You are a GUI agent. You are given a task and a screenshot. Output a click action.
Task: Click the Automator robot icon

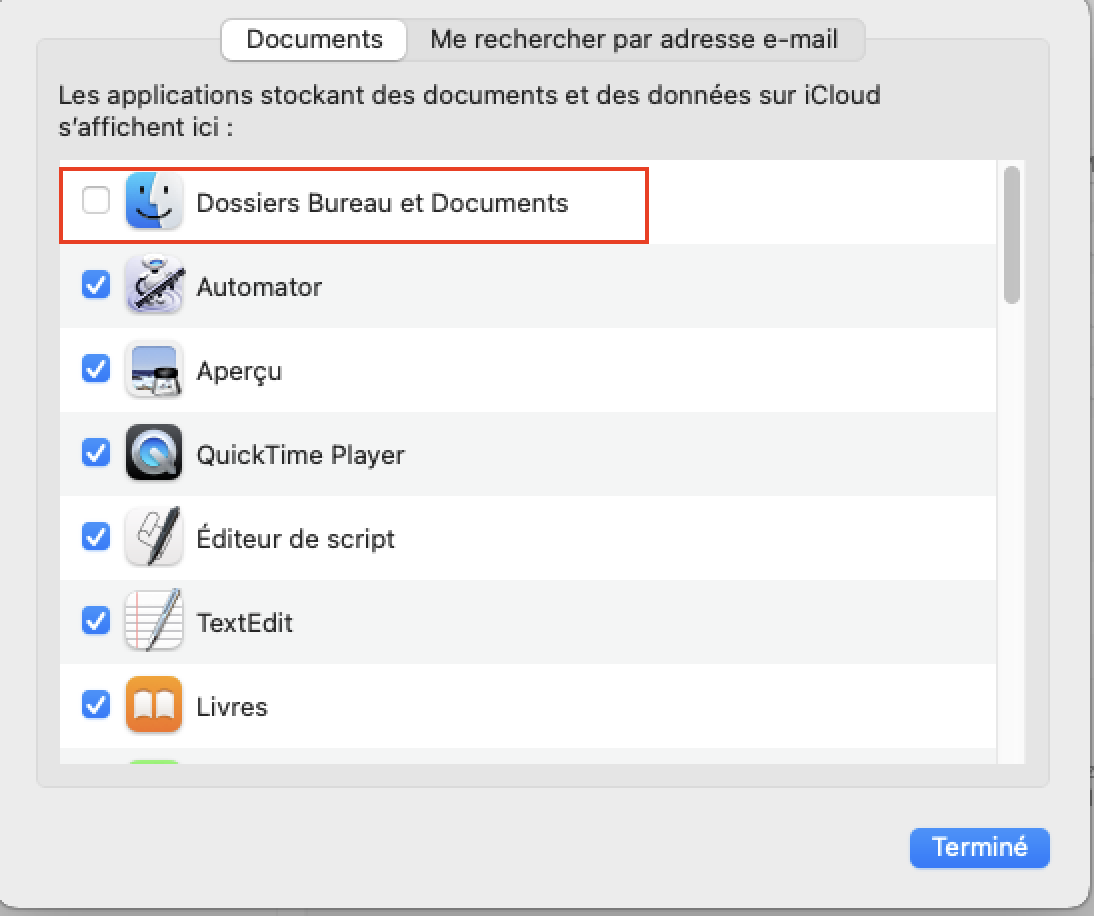pyautogui.click(x=154, y=285)
